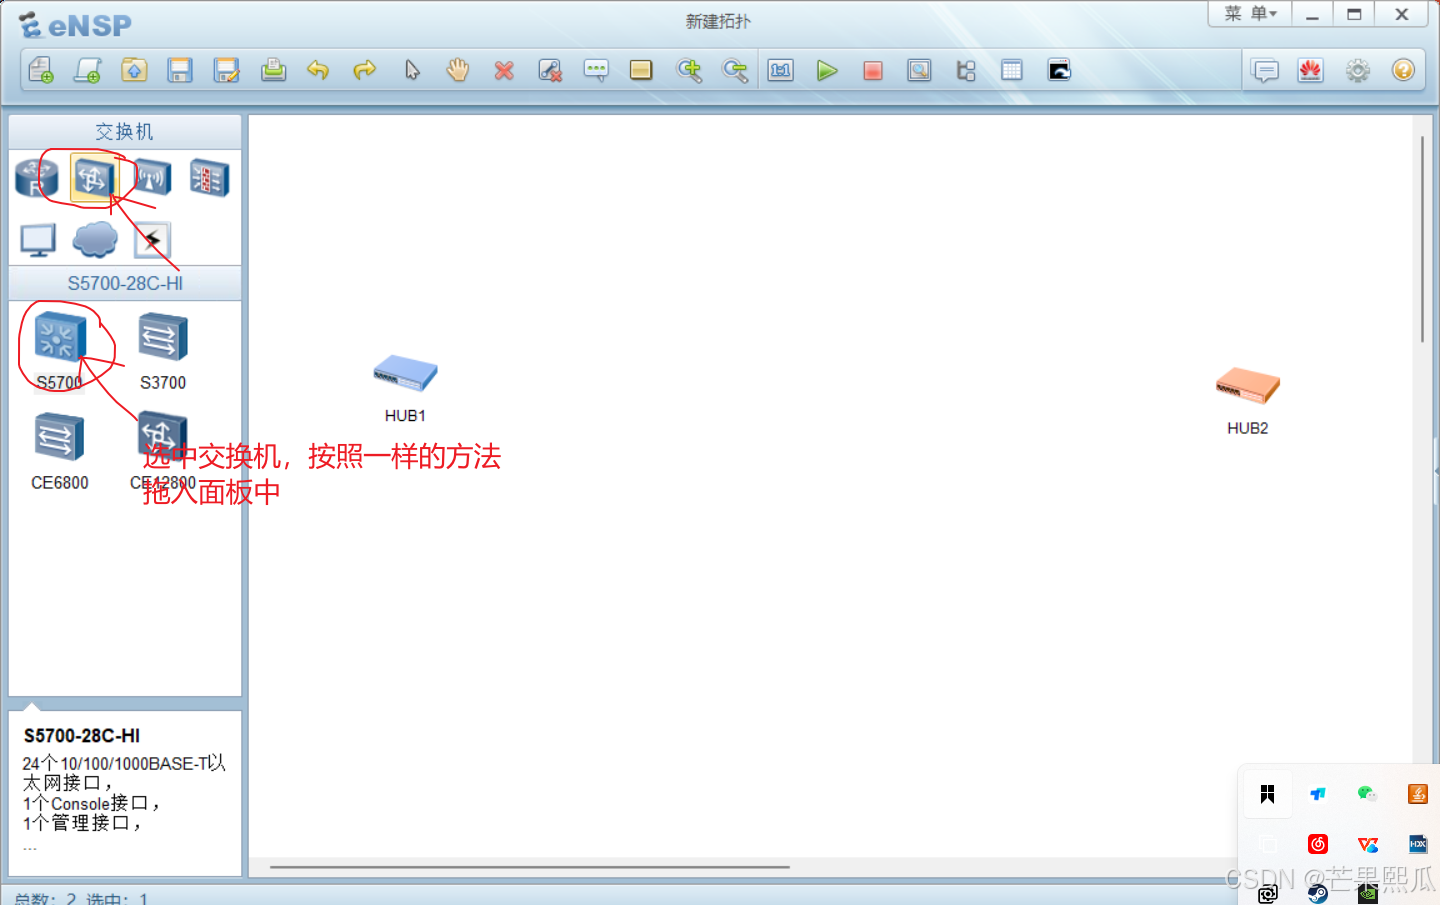This screenshot has width=1440, height=905.
Task: Open the Java tray icon
Action: click(1417, 793)
